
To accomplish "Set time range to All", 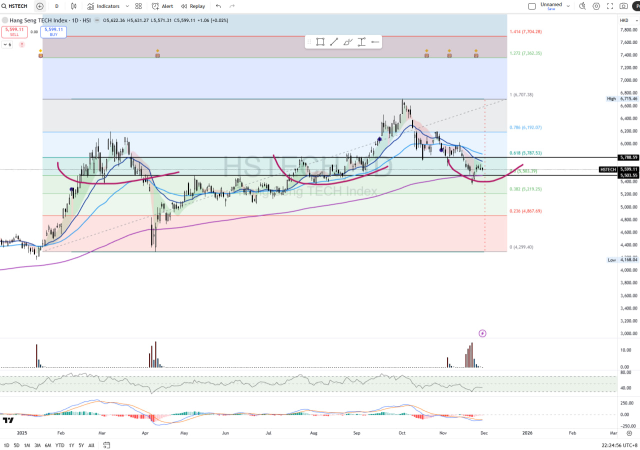I will coord(91,445).
